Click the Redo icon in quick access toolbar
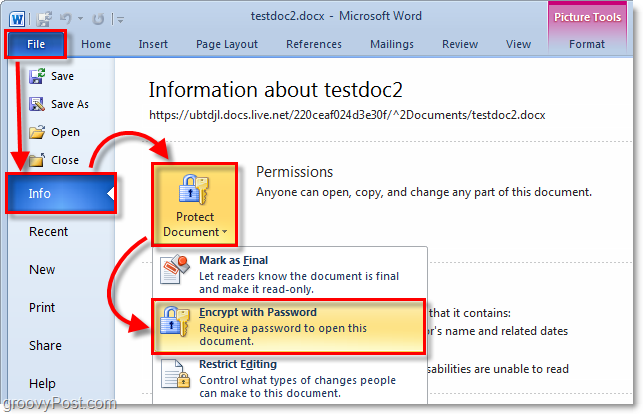 [98, 19]
